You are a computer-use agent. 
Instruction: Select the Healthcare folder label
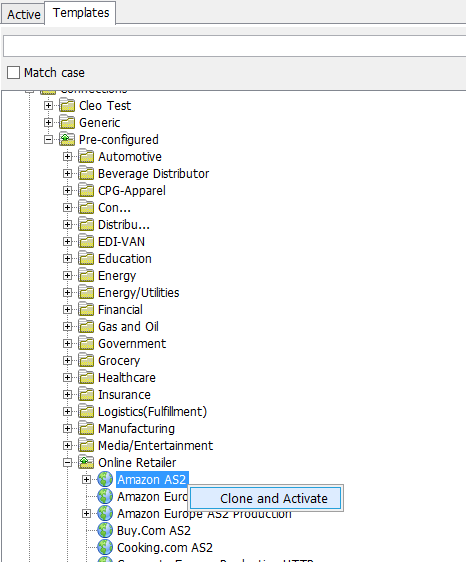click(x=127, y=377)
